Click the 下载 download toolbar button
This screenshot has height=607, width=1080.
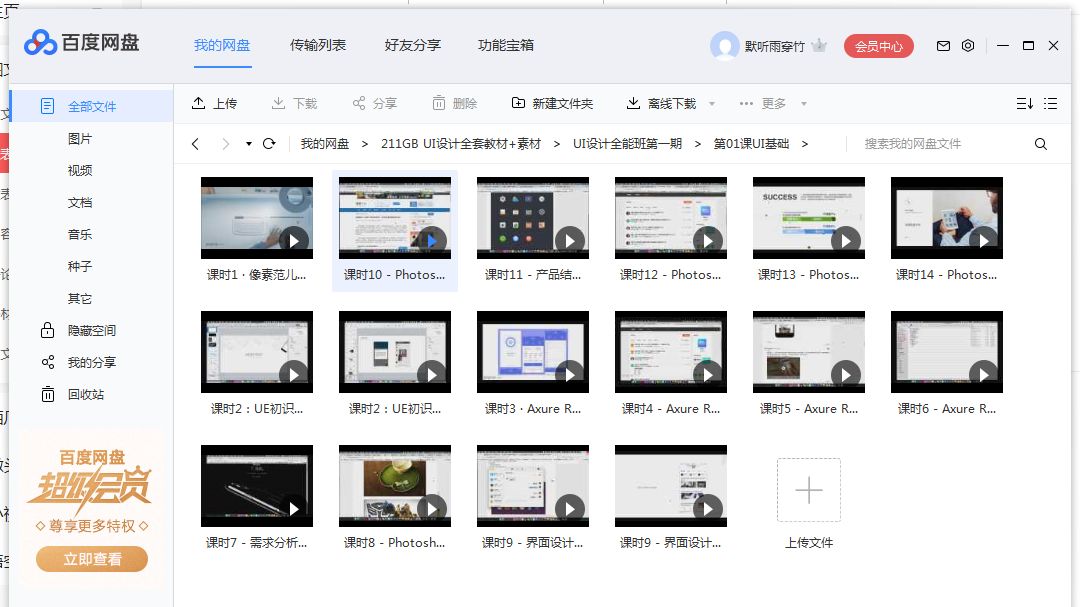294,103
